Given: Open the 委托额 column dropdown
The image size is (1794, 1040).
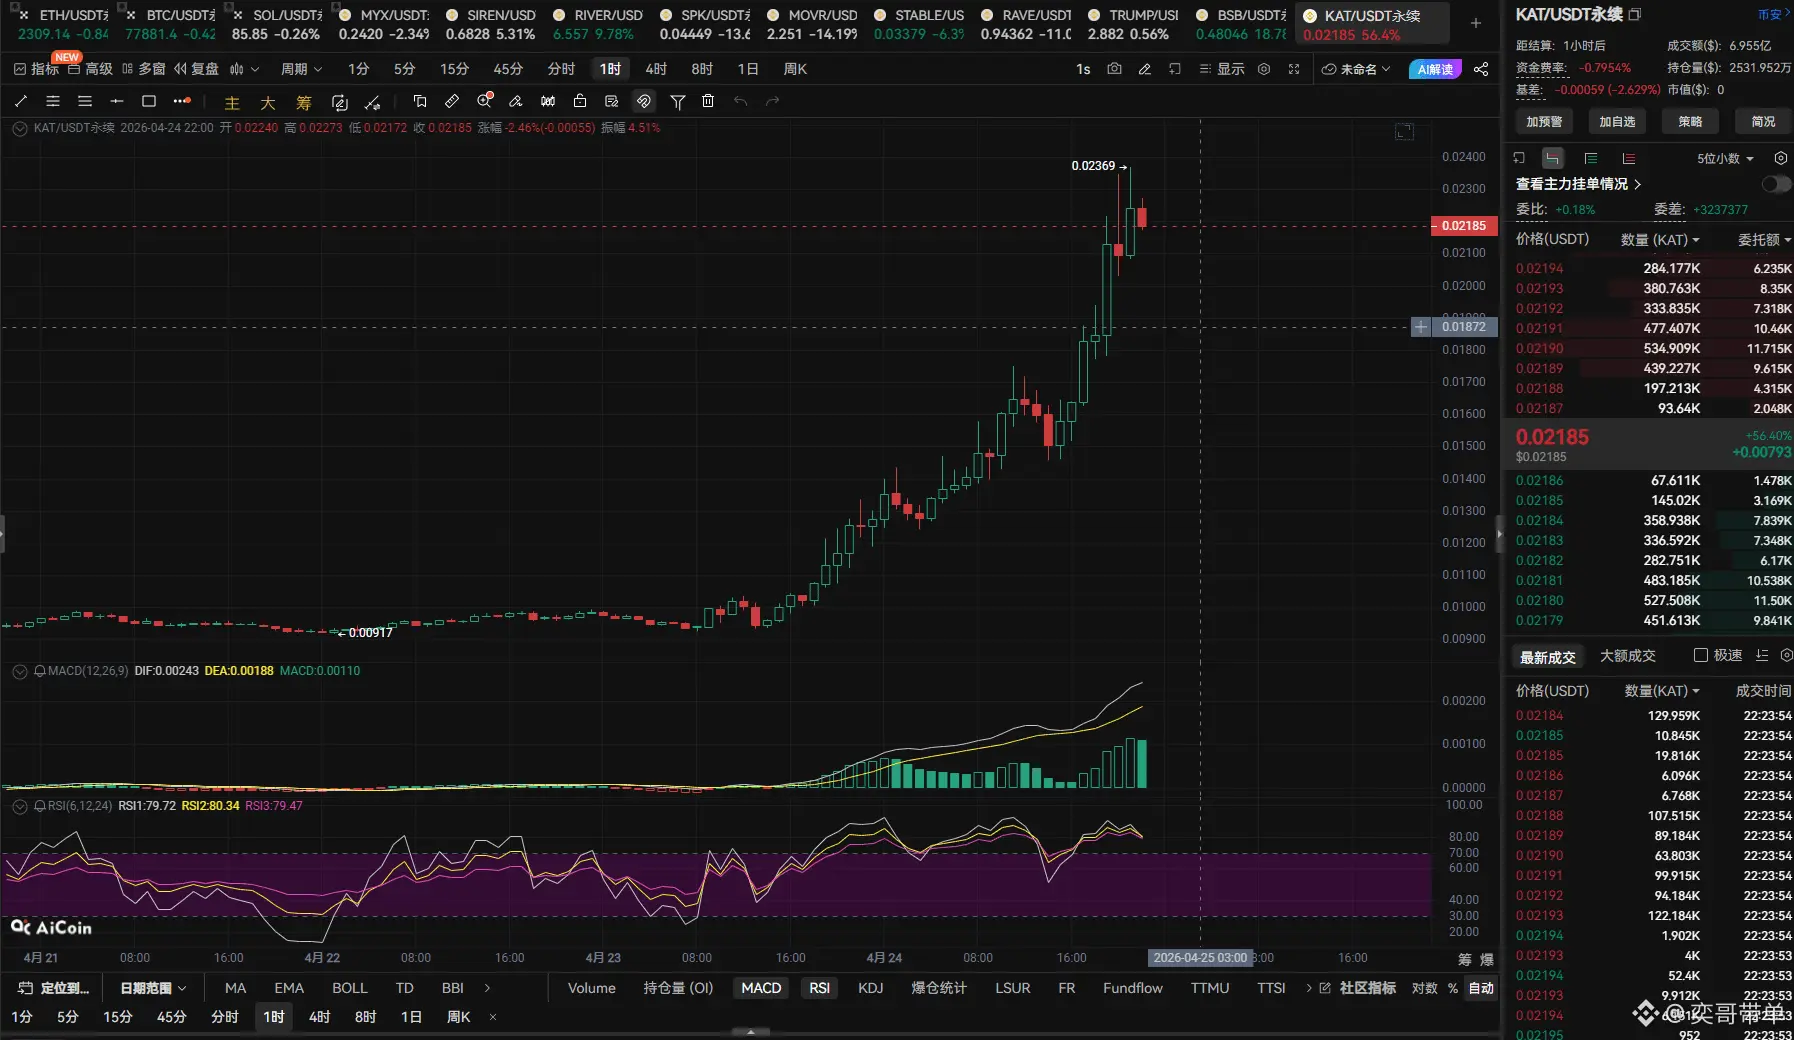Looking at the screenshot, I should click(x=1764, y=240).
